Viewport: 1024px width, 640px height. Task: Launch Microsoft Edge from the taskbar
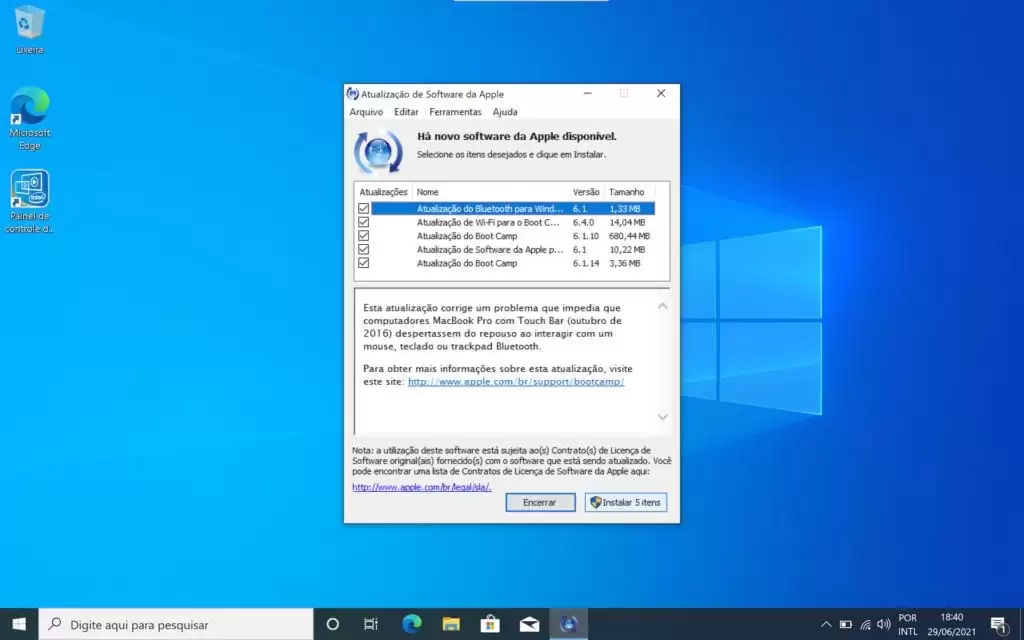click(x=411, y=624)
